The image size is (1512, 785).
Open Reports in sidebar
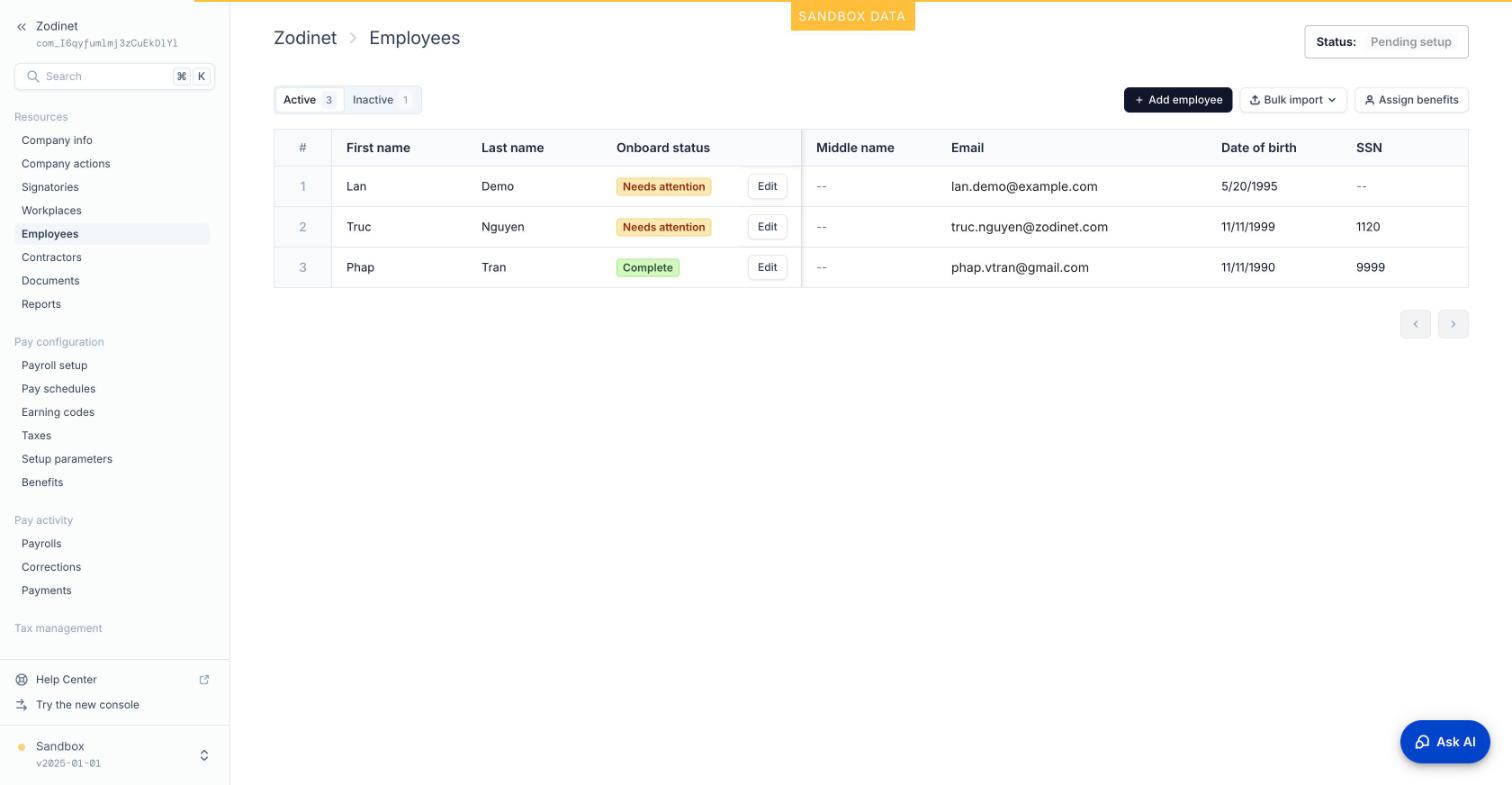tap(41, 304)
